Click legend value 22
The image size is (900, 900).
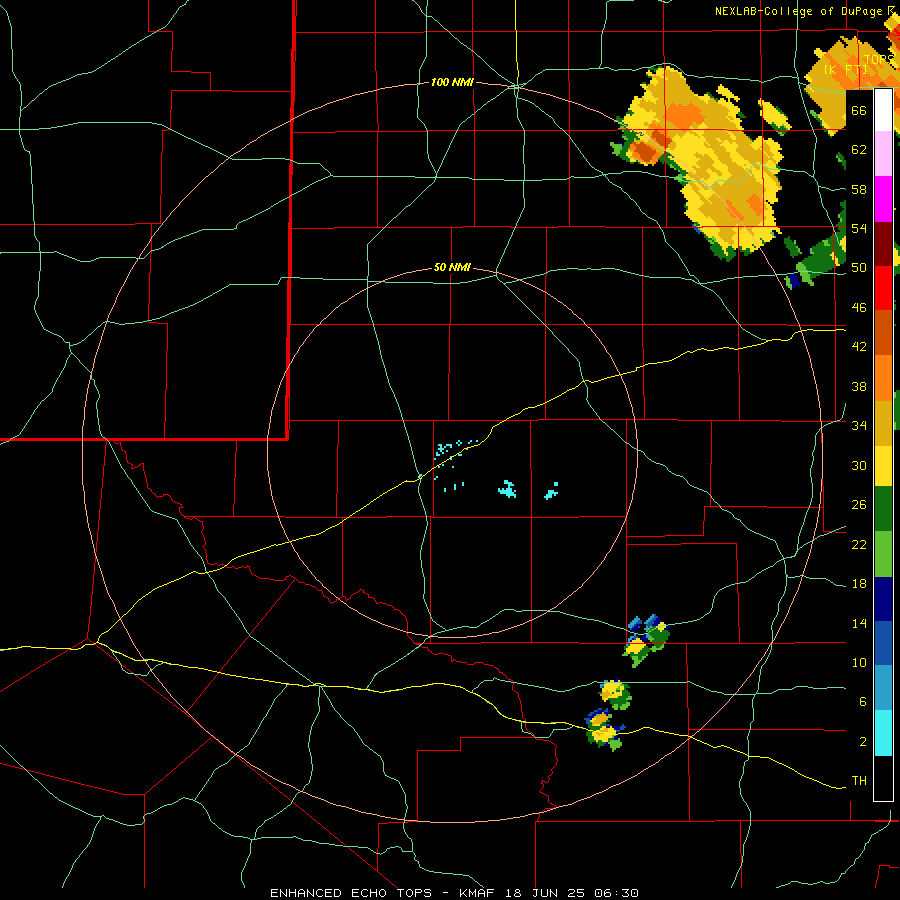click(859, 544)
